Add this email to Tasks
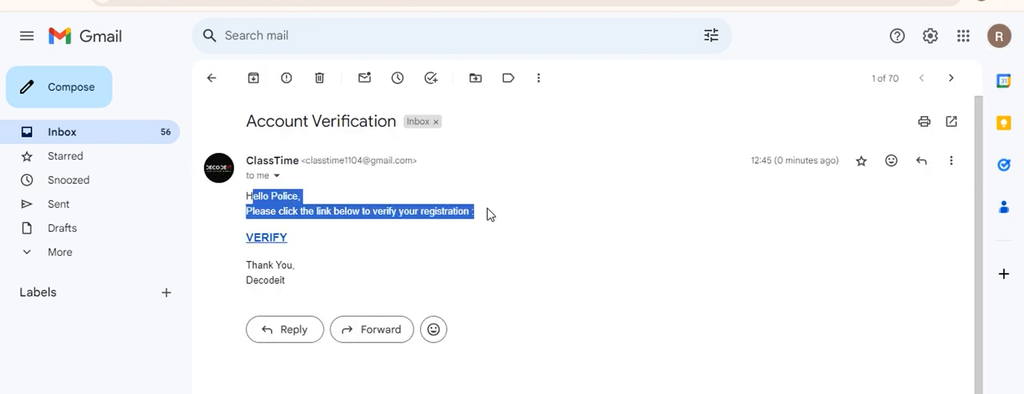This screenshot has width=1024, height=394. [430, 78]
